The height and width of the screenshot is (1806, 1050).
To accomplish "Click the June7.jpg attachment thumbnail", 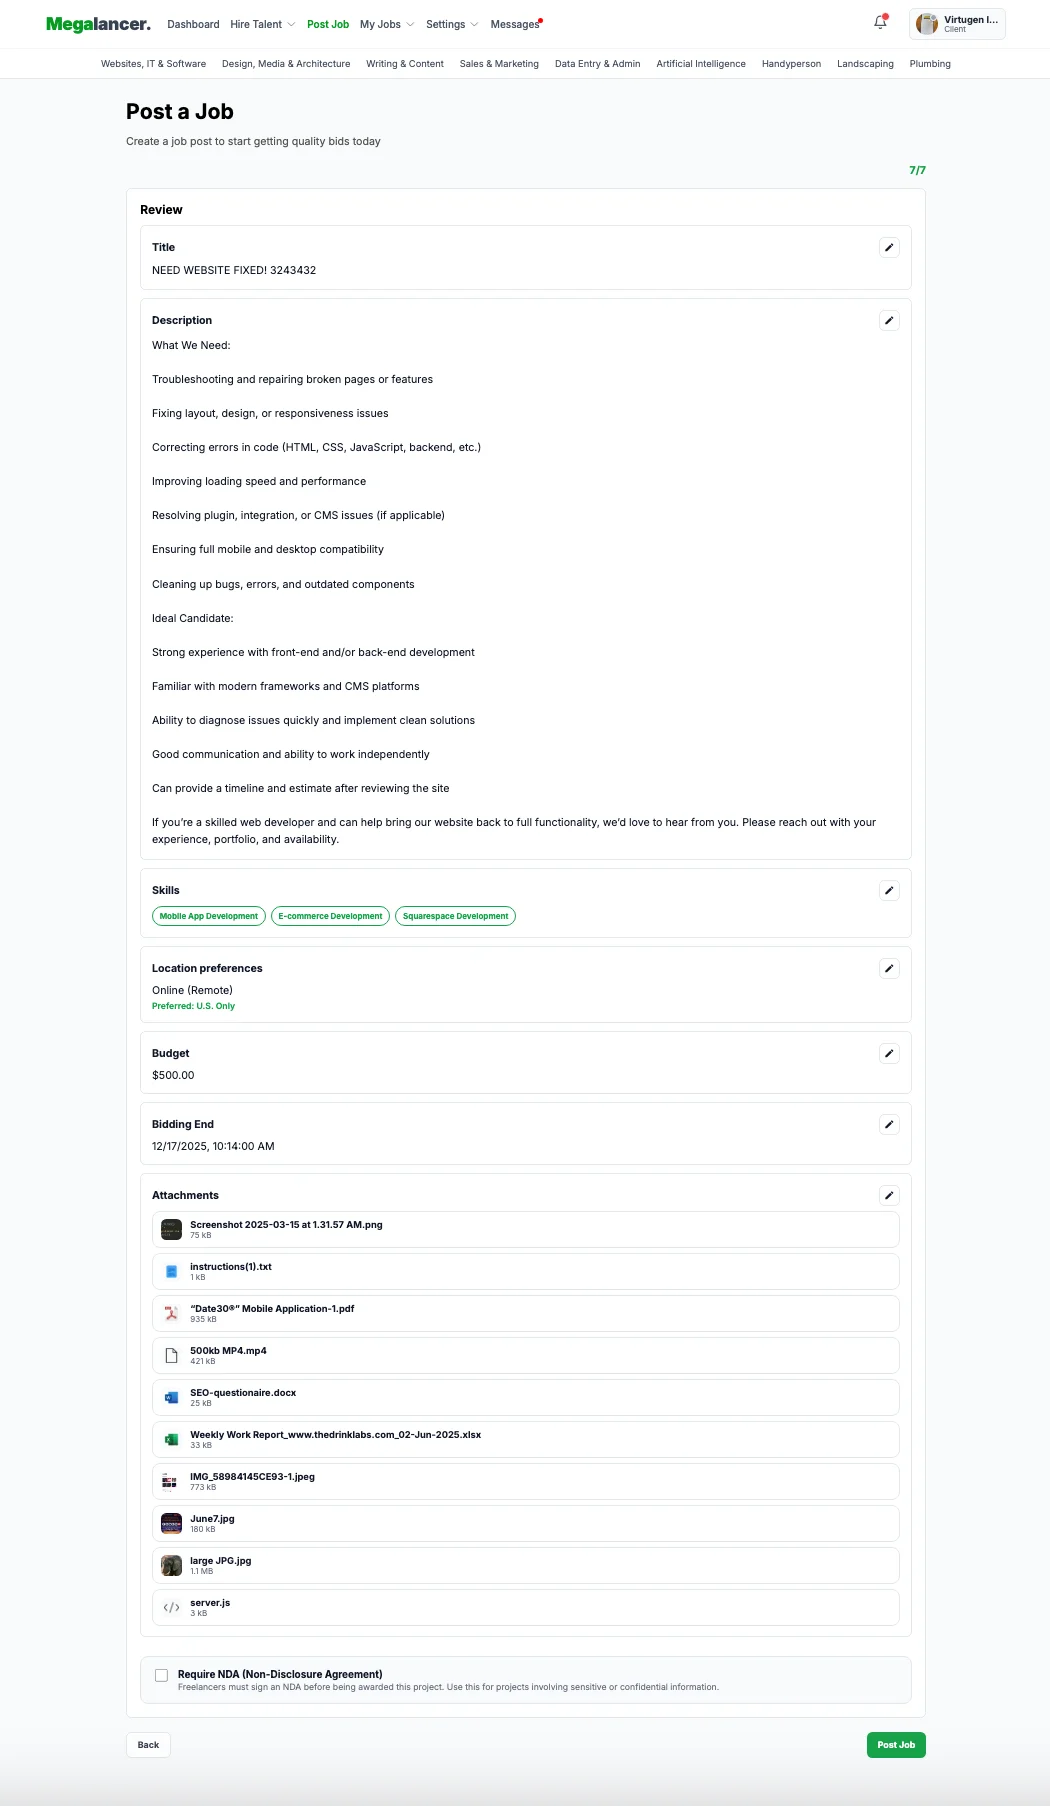I will (172, 1523).
